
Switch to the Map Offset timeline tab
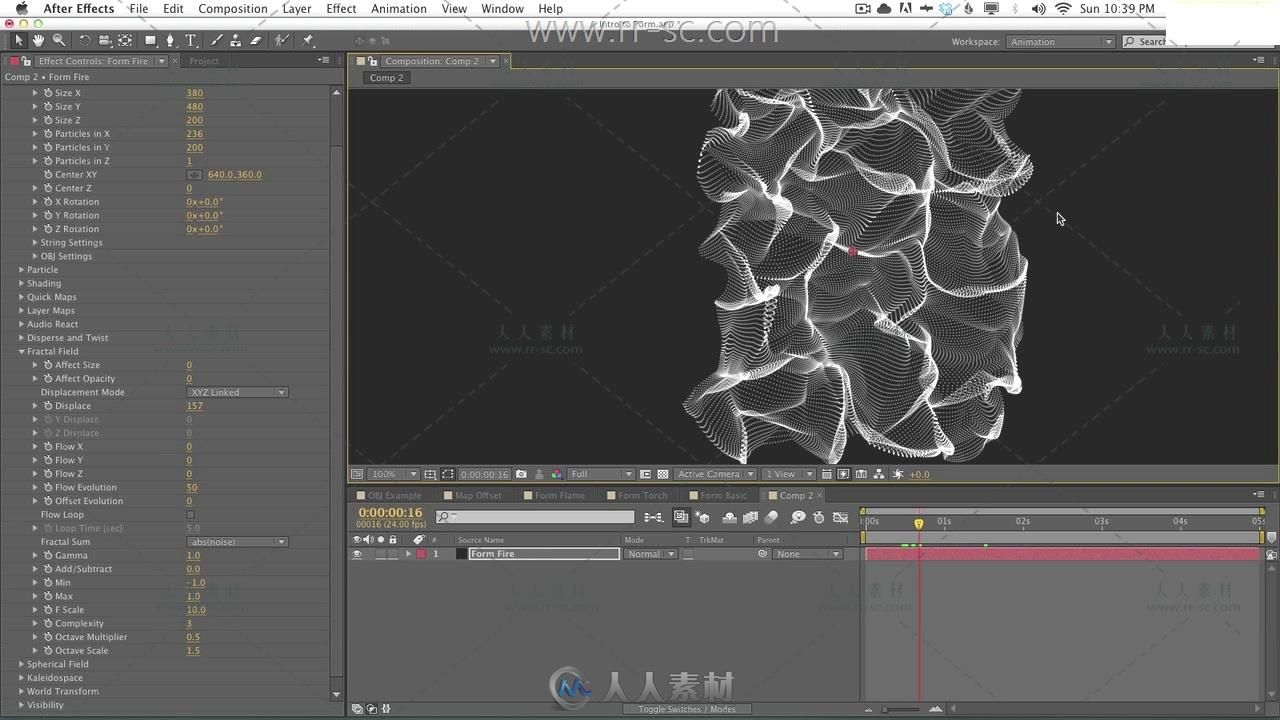(478, 496)
